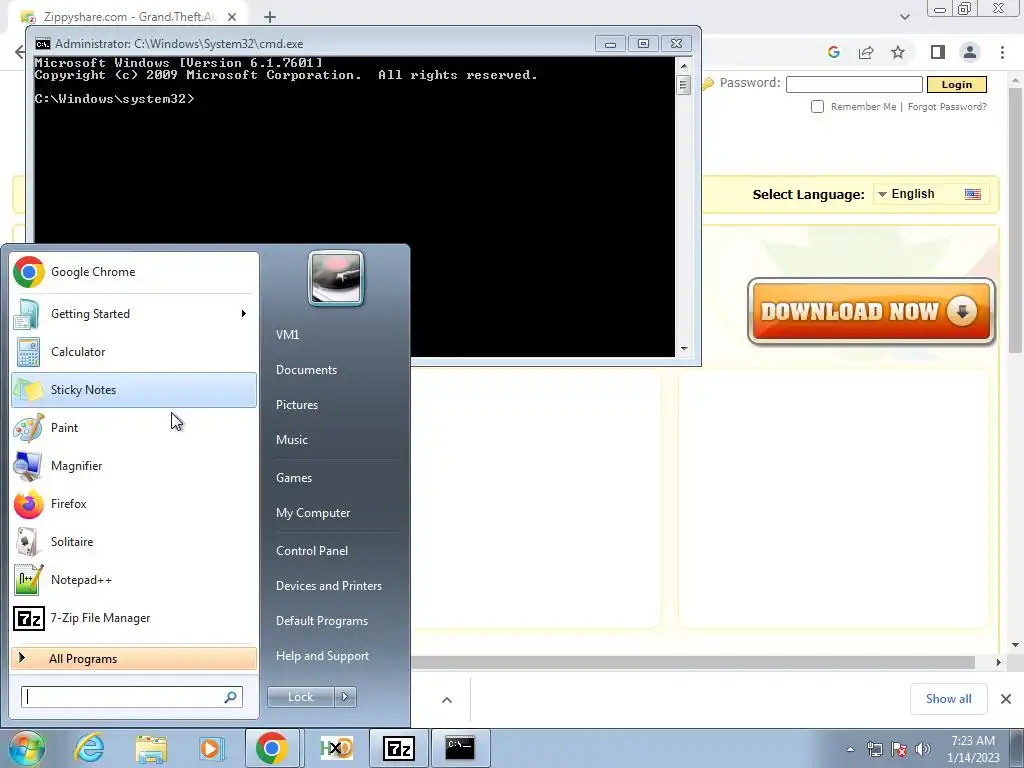The image size is (1024, 768).
Task: Open Chrome tab search dropdown
Action: click(904, 17)
